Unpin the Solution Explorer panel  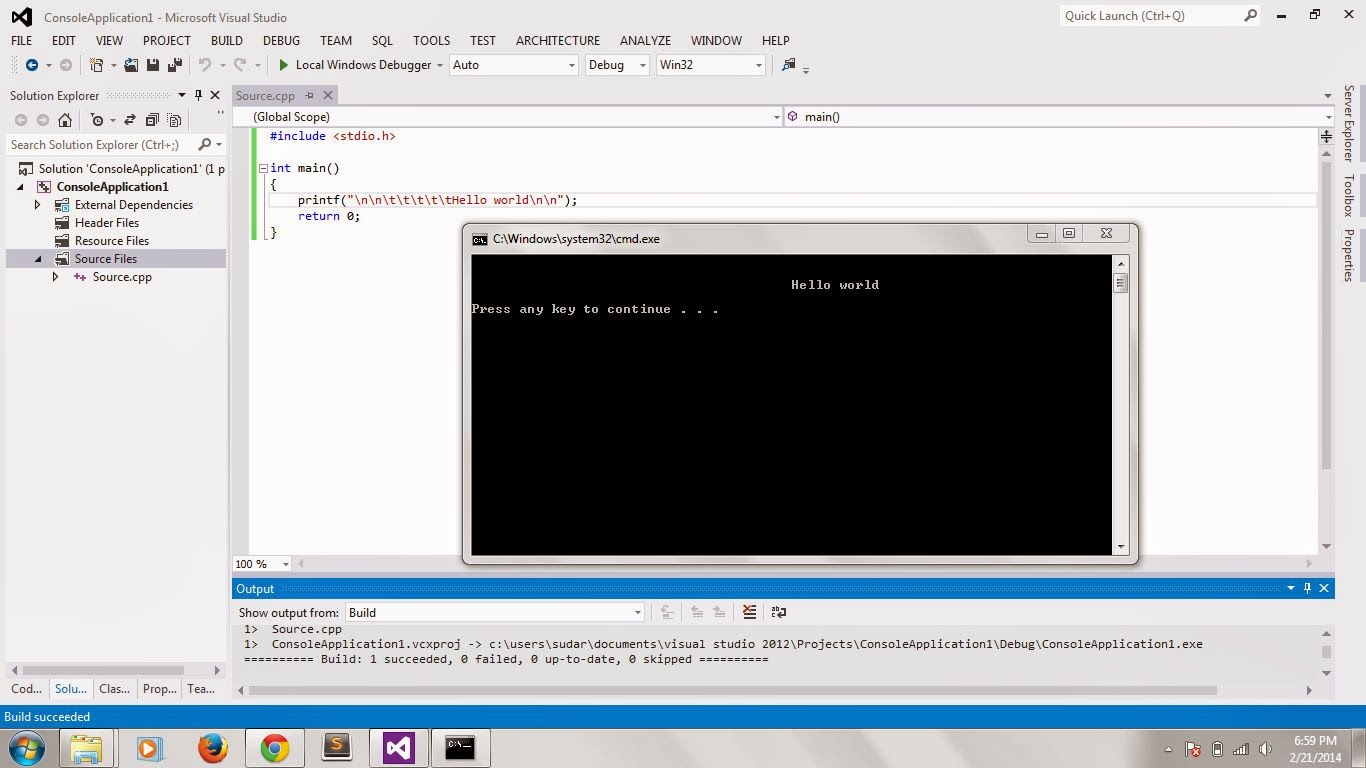(x=198, y=95)
